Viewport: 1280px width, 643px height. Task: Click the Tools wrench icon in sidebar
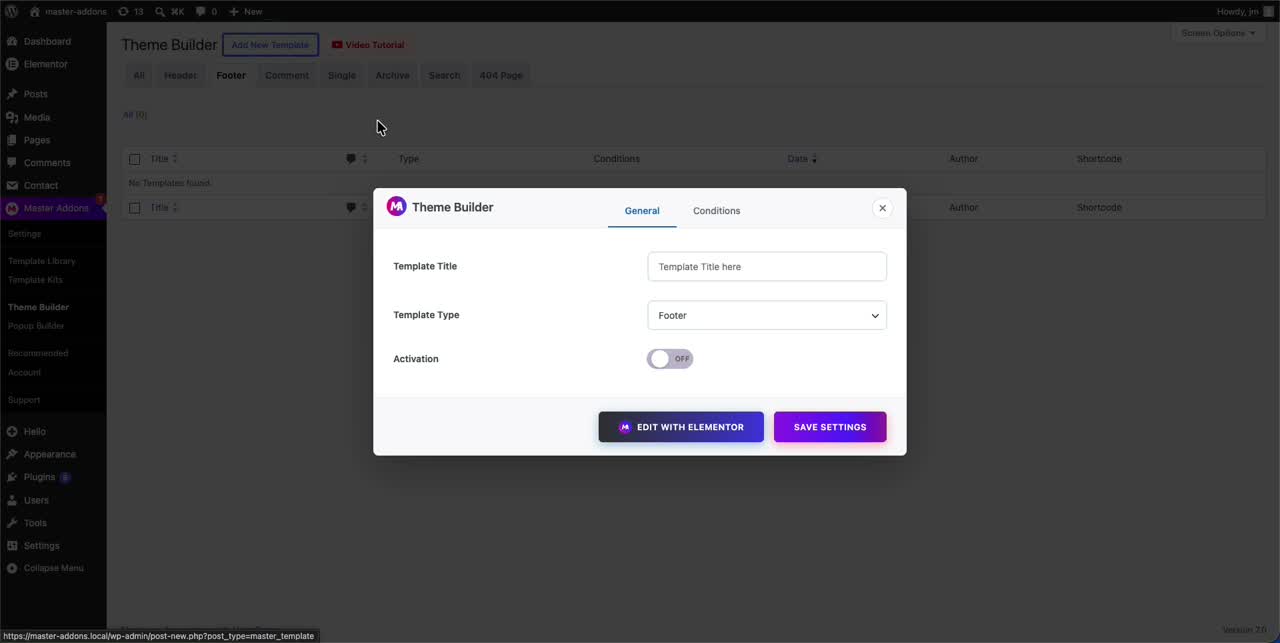point(12,523)
